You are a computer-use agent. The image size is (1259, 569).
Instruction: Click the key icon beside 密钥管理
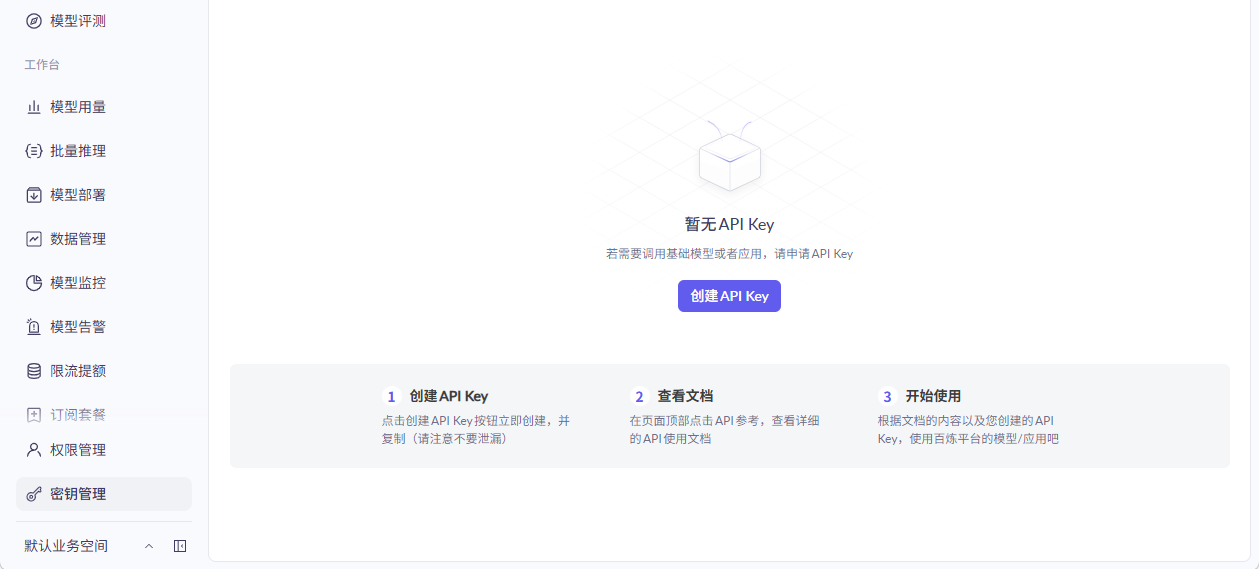34,494
